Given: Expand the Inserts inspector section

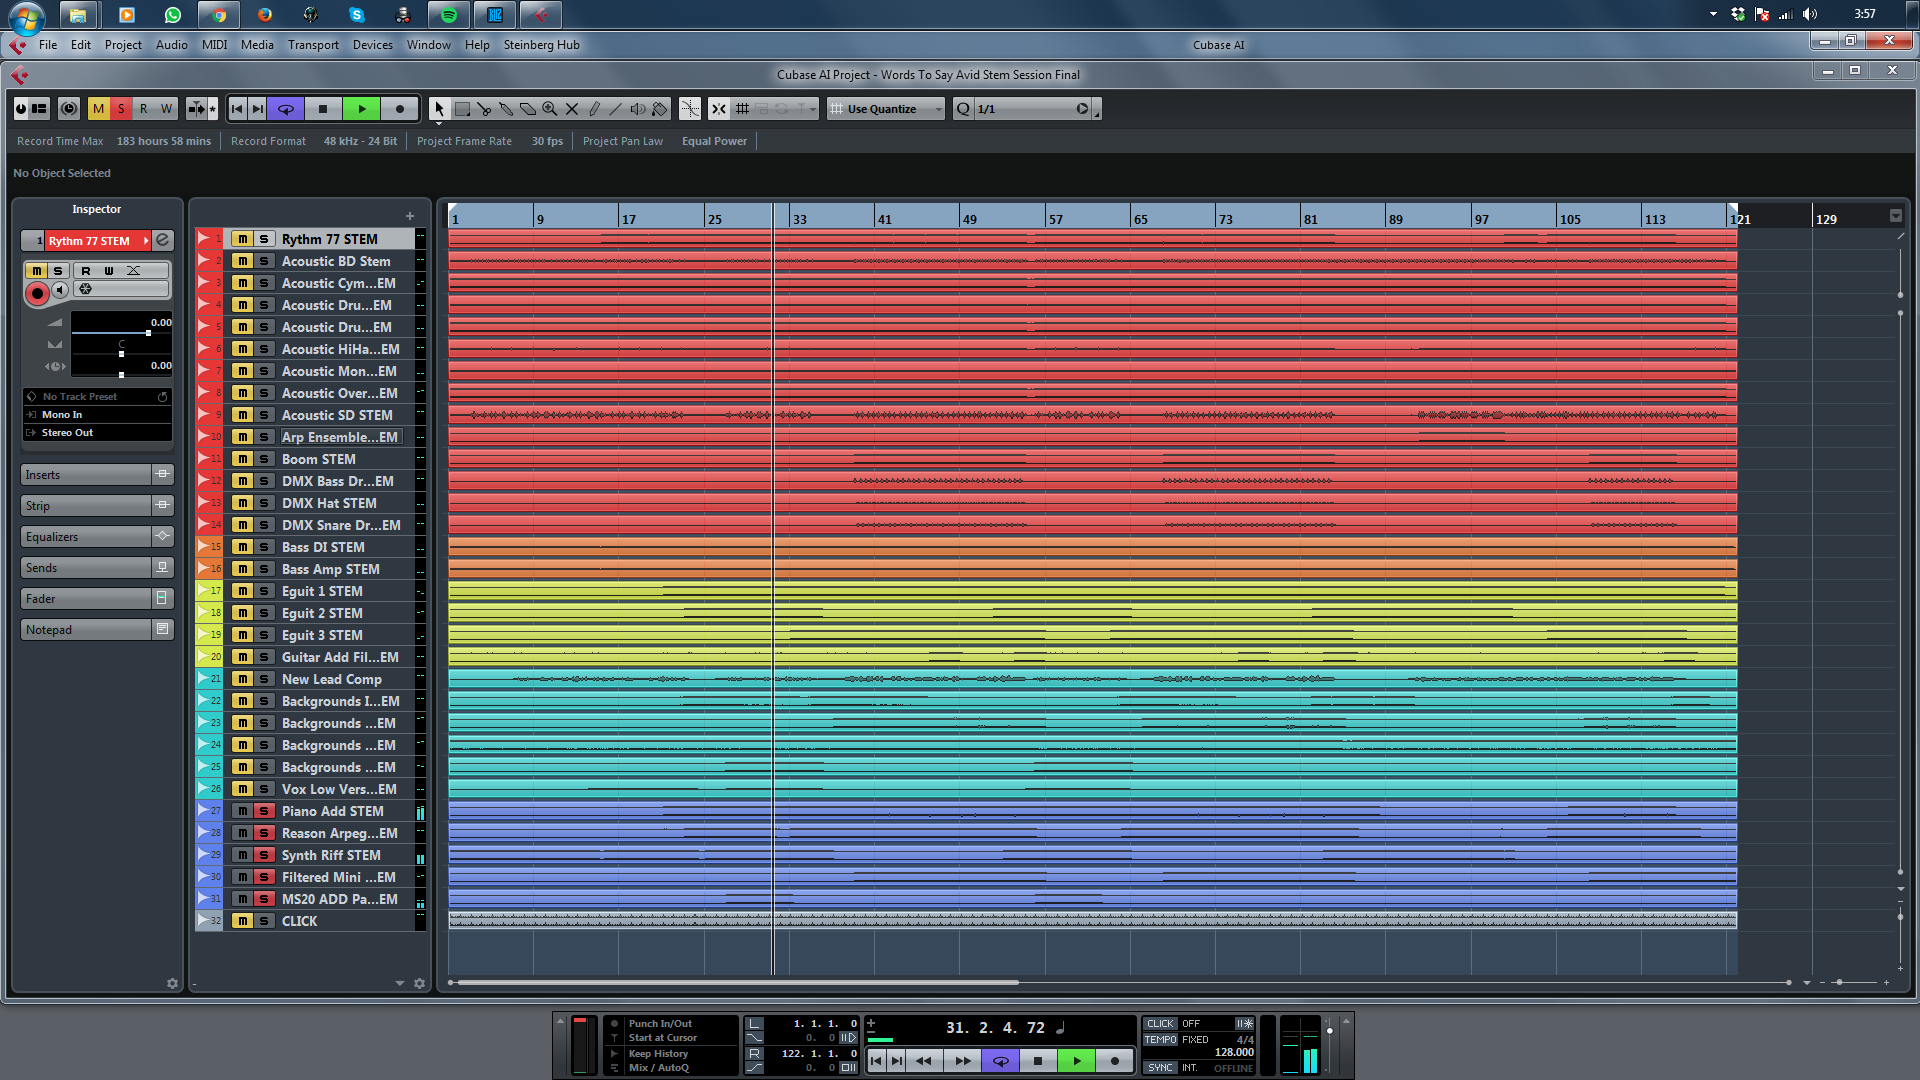Looking at the screenshot, I should [86, 475].
